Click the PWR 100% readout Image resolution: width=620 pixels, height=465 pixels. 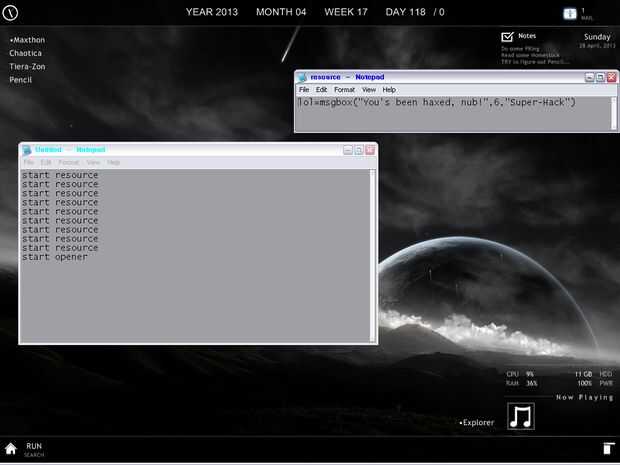[595, 383]
